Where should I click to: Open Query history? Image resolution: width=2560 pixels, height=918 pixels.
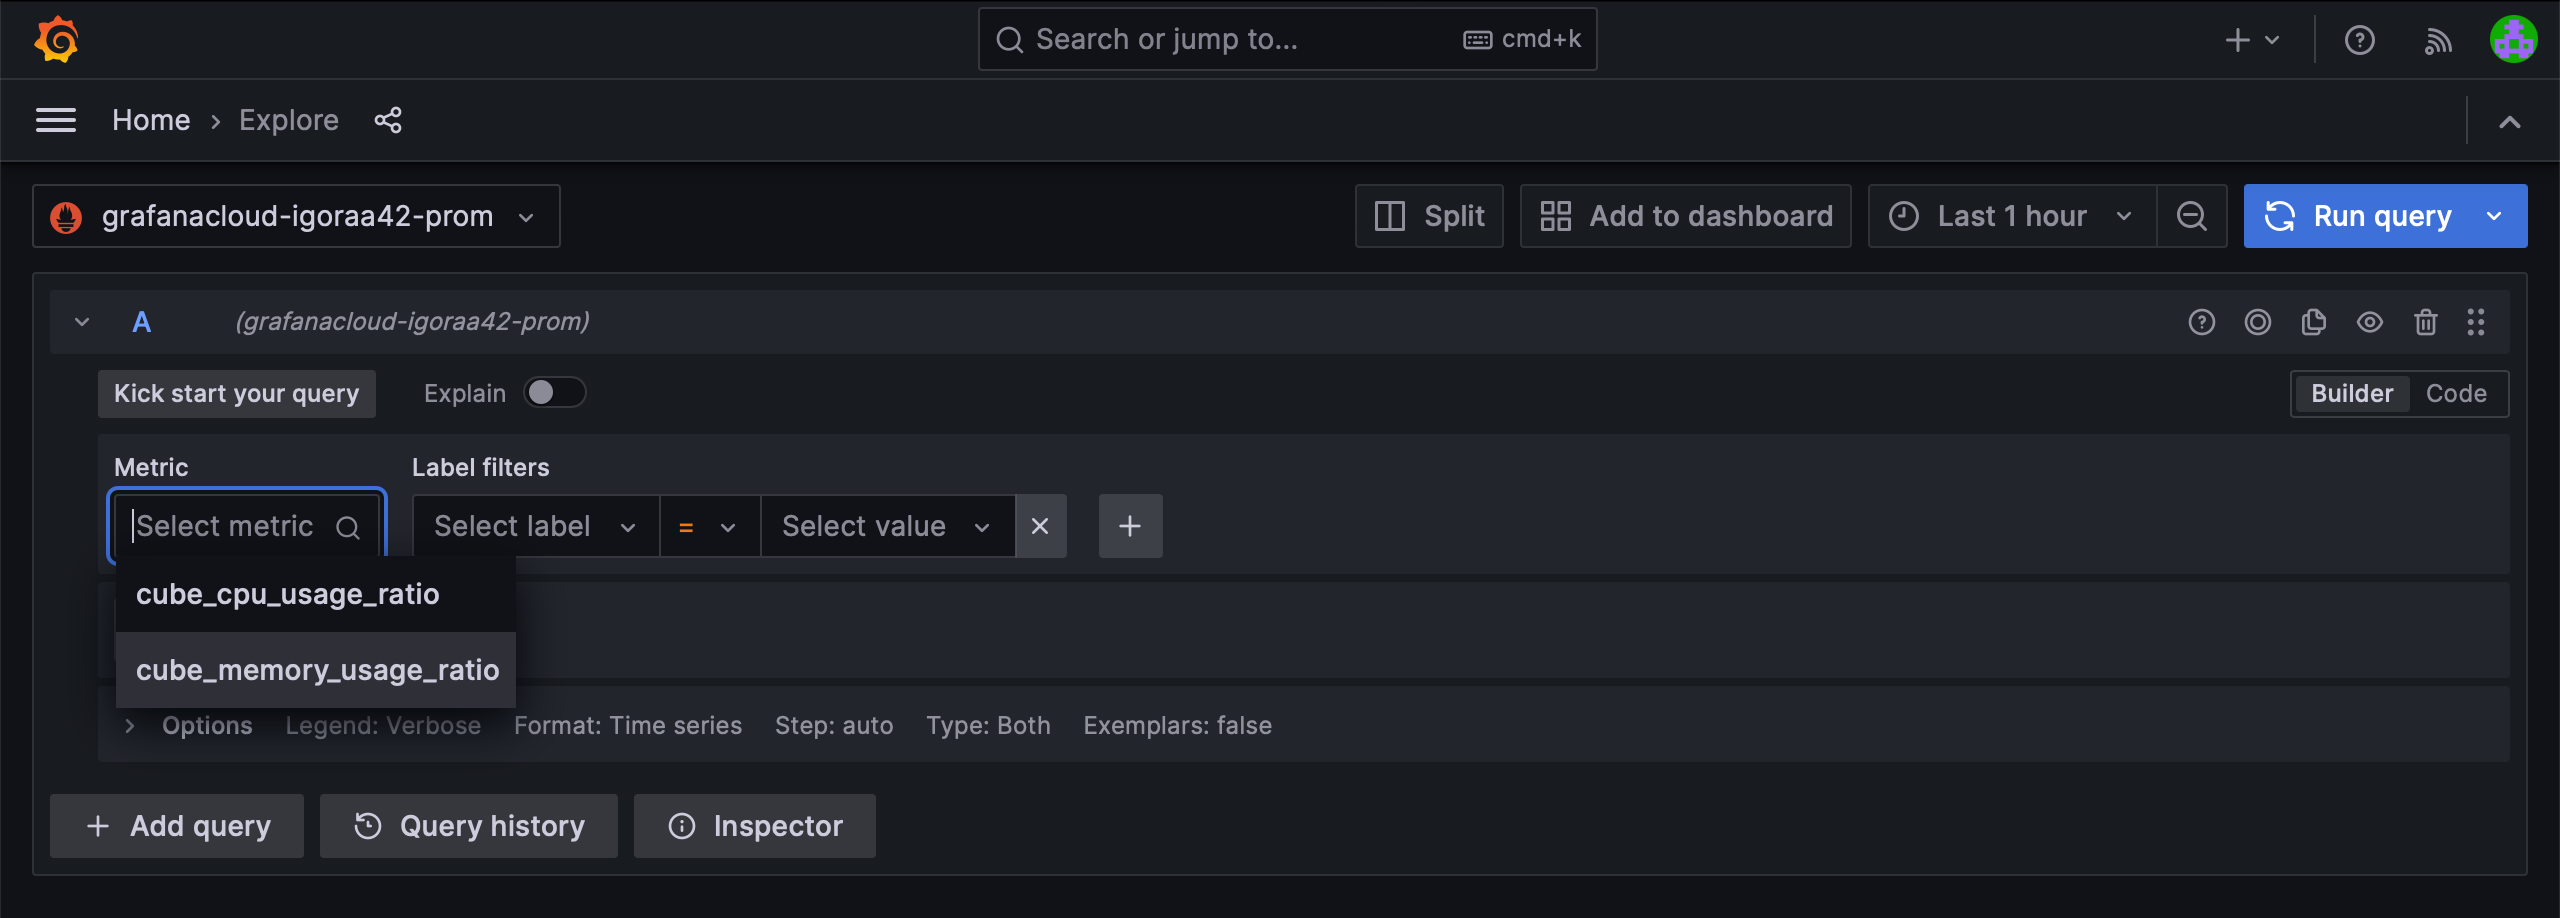tap(469, 826)
